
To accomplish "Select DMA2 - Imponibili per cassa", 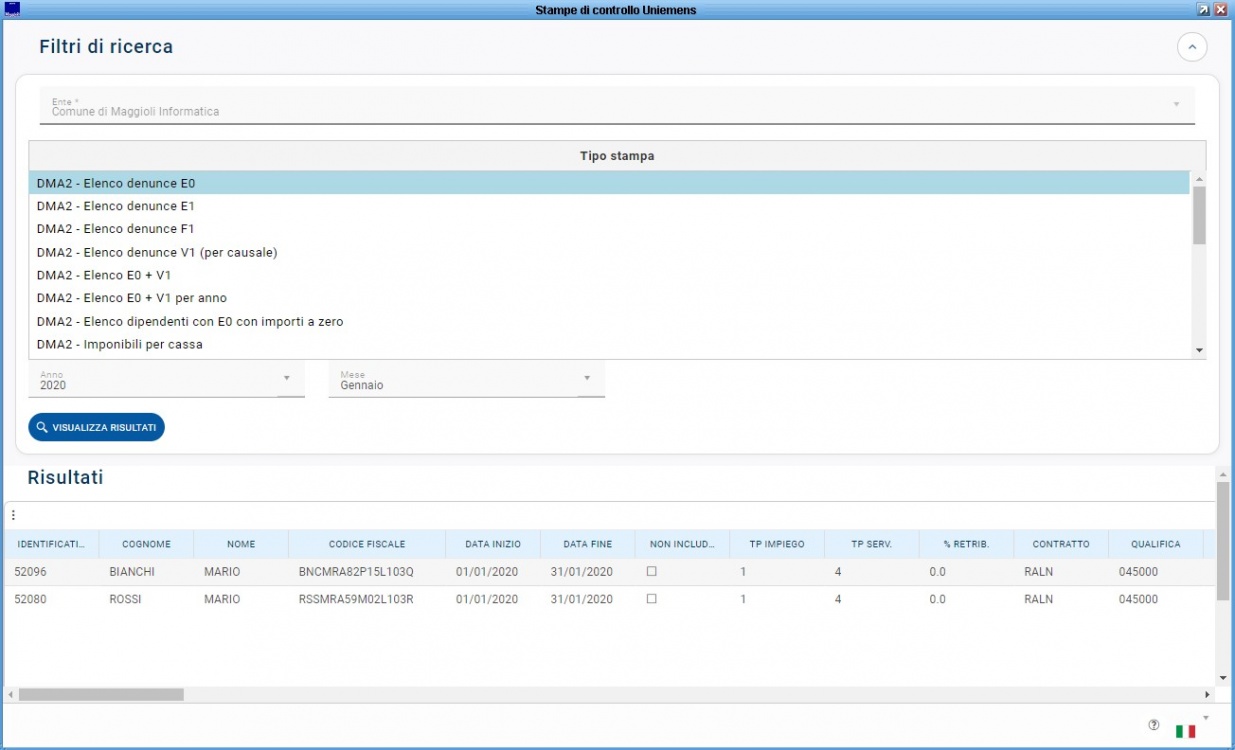I will click(x=120, y=345).
